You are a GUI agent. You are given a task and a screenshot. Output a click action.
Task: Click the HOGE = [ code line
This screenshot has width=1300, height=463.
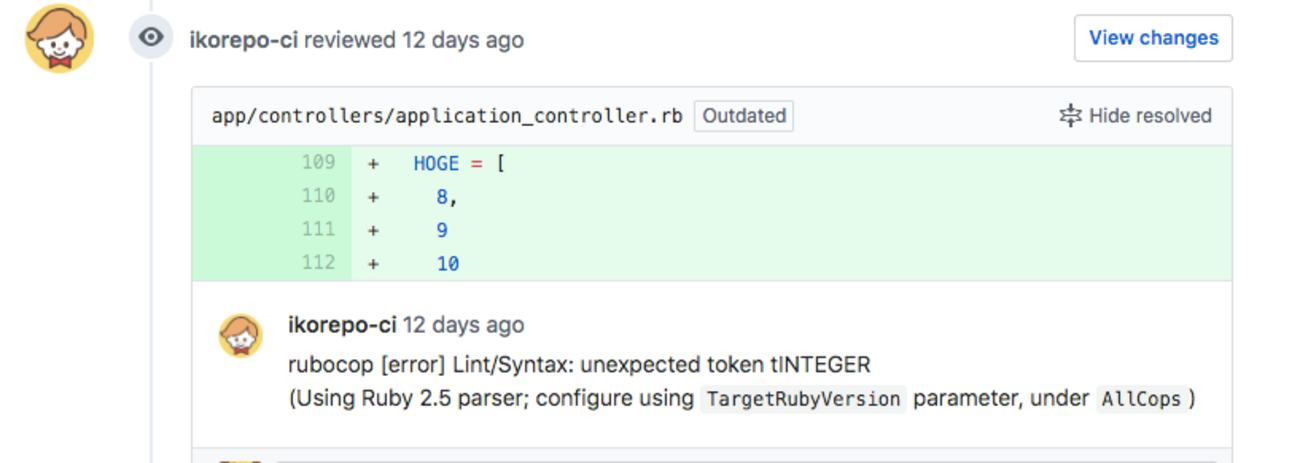click(x=459, y=162)
